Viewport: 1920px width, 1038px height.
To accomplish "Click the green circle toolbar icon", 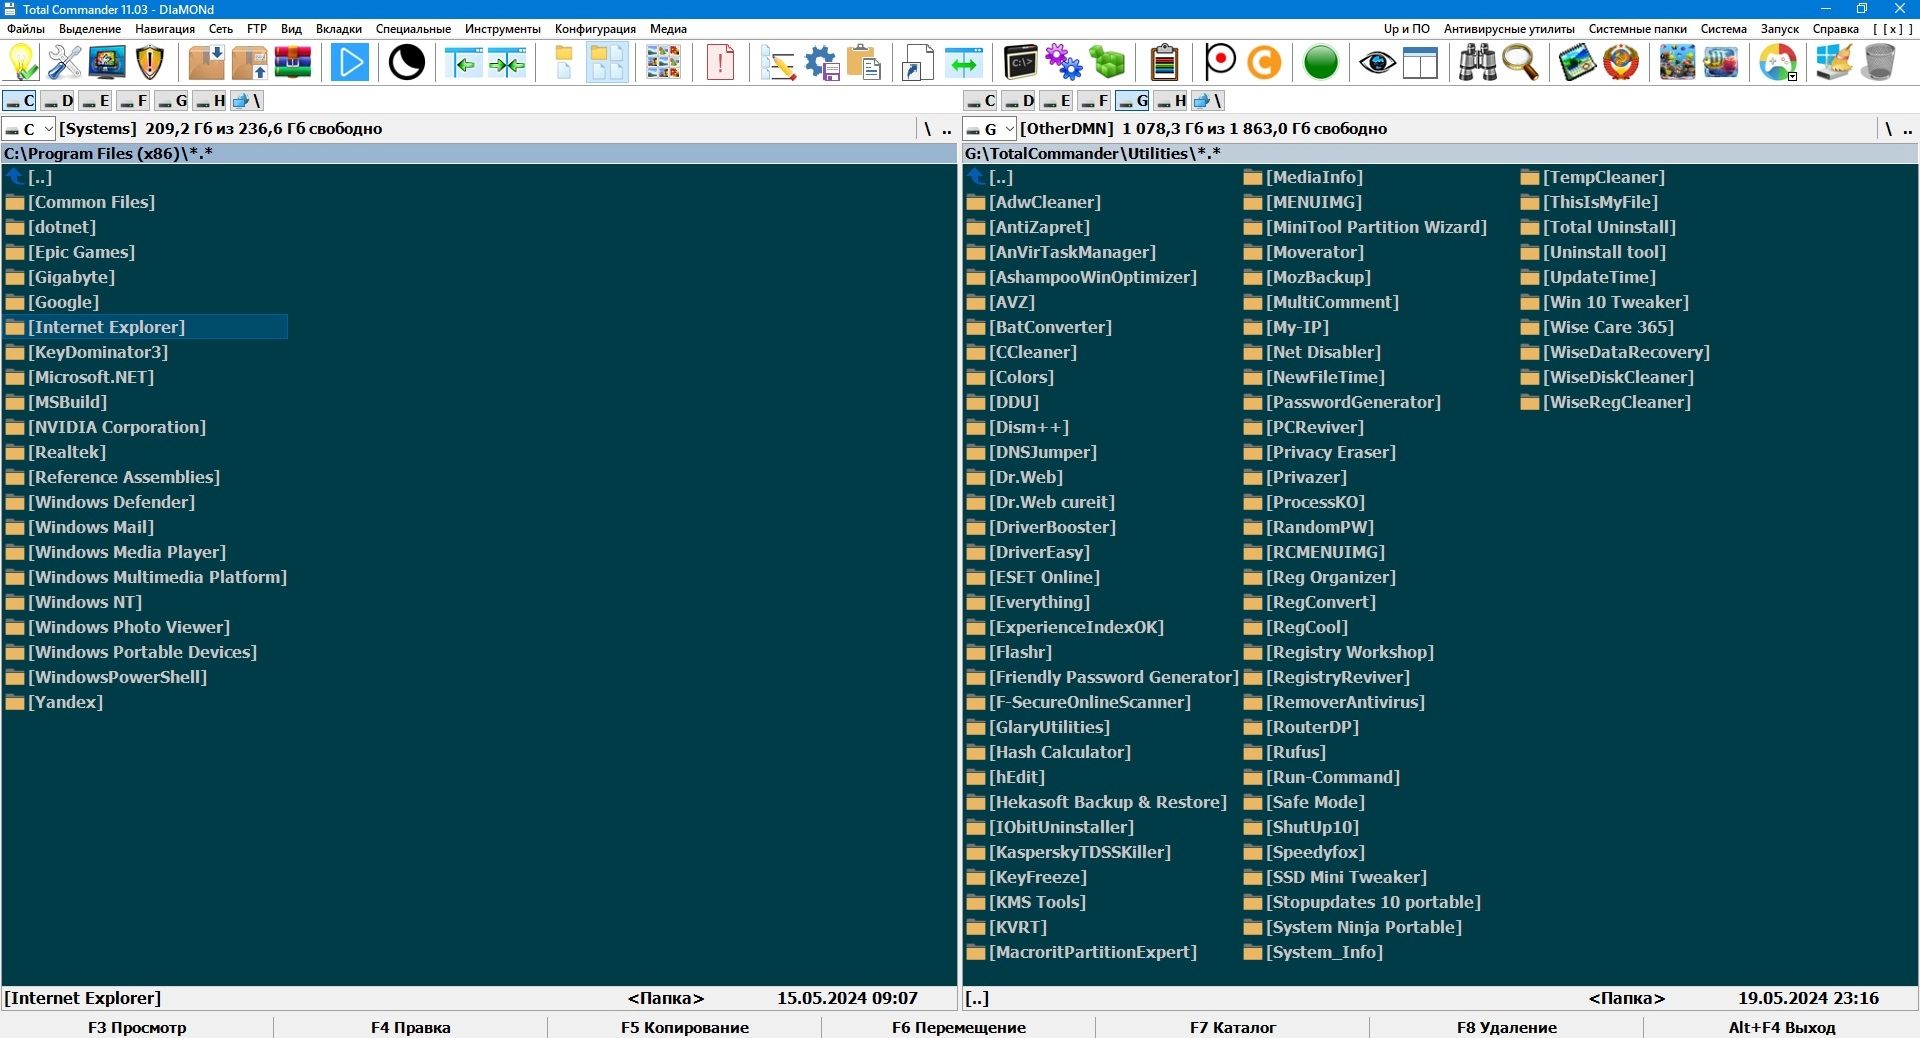I will coord(1321,63).
